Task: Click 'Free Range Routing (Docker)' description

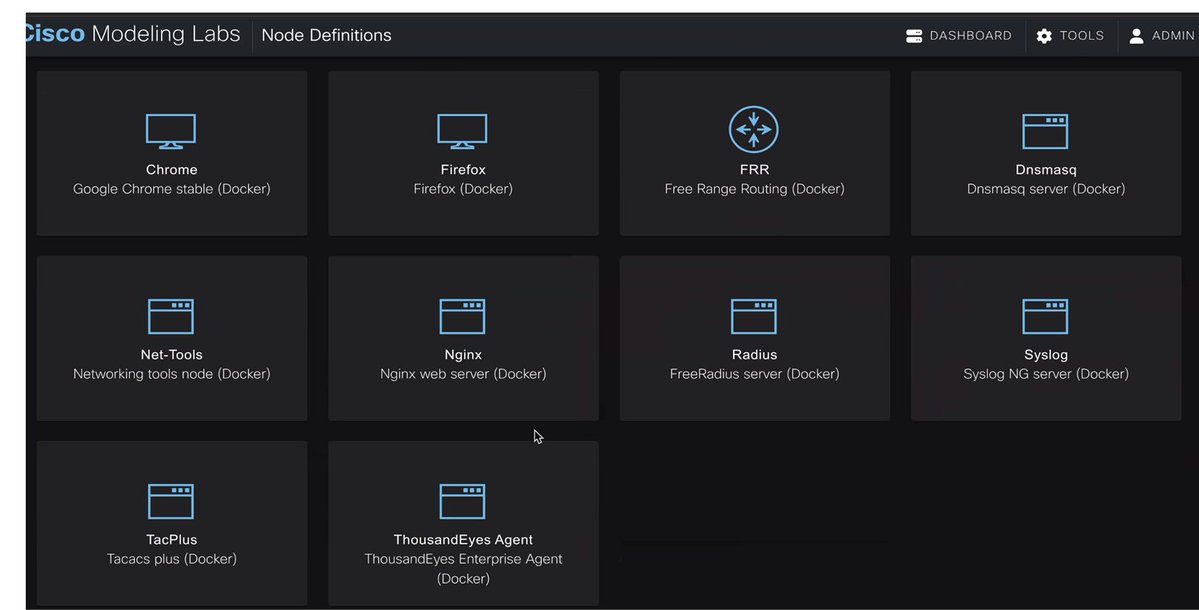Action: coord(754,189)
